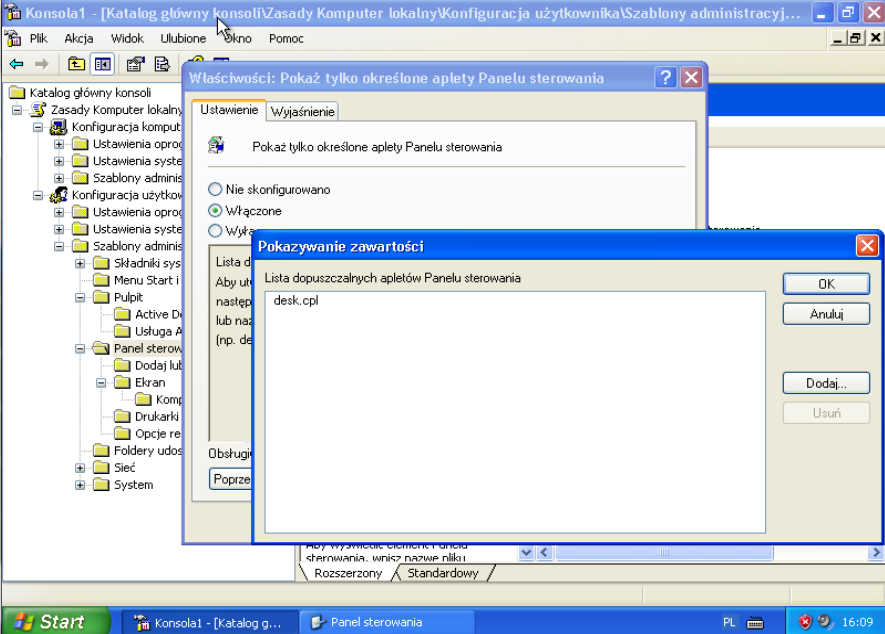Click the Properties toolbar icon
885x634 pixels.
tap(135, 64)
